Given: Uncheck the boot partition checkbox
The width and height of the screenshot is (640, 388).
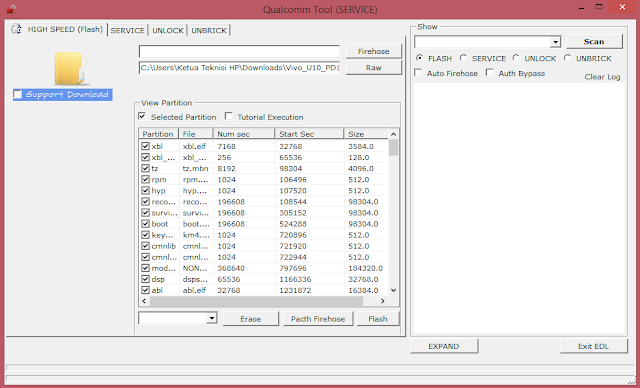Looking at the screenshot, I should coord(145,224).
